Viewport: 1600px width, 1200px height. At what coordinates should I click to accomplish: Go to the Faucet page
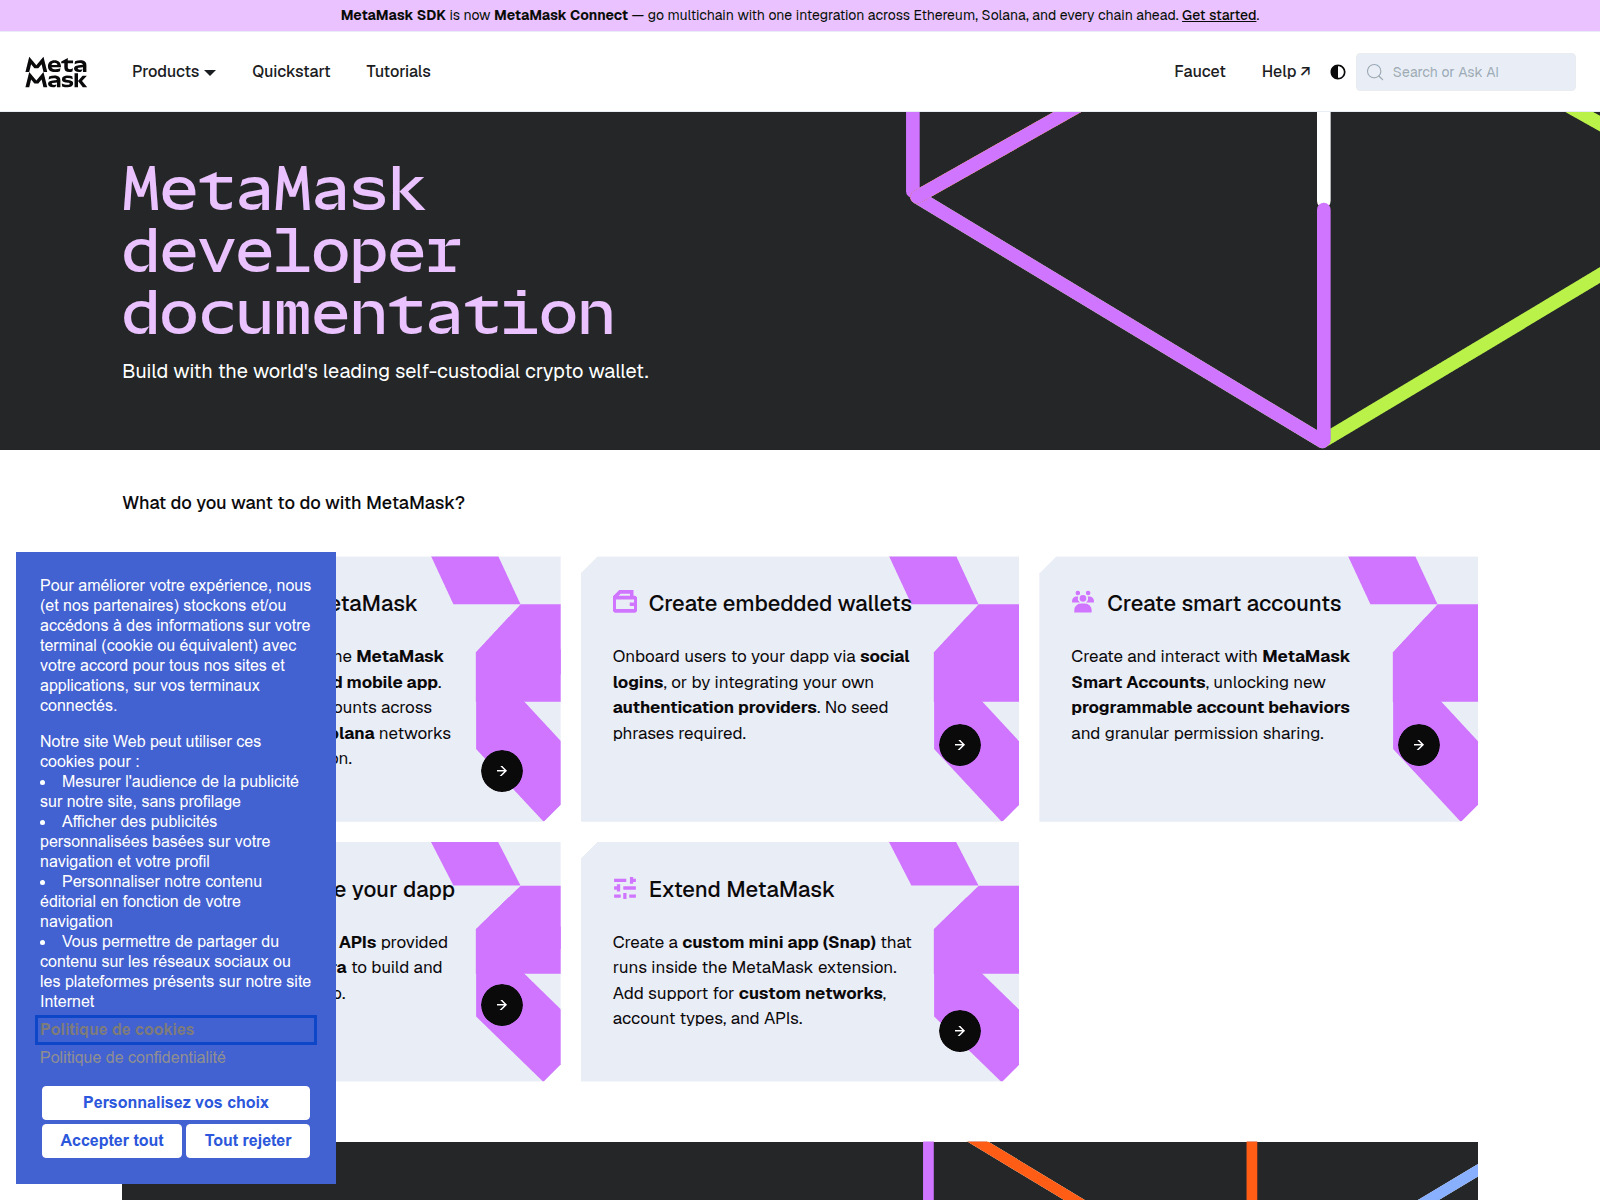(x=1199, y=72)
